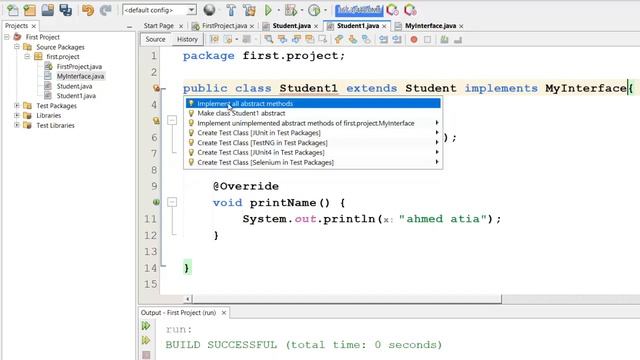
Task: Click the Find Next Occurrence icon
Action: tap(296, 39)
